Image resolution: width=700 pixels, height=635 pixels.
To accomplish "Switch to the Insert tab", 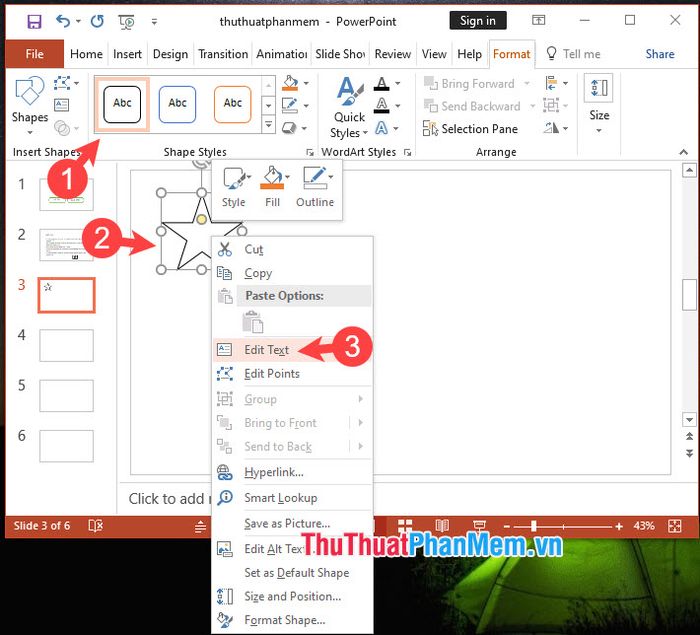I will [x=127, y=54].
